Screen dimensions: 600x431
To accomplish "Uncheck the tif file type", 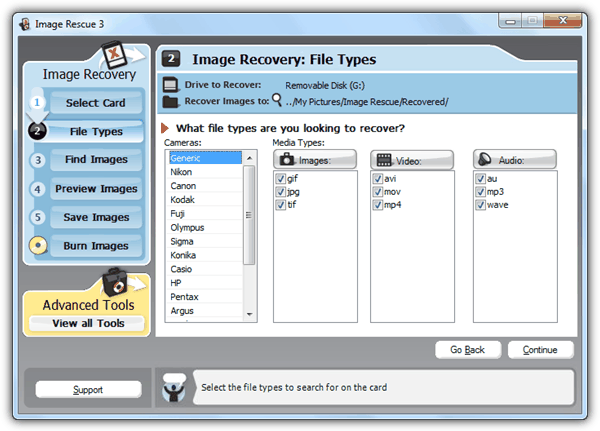I will coord(281,205).
